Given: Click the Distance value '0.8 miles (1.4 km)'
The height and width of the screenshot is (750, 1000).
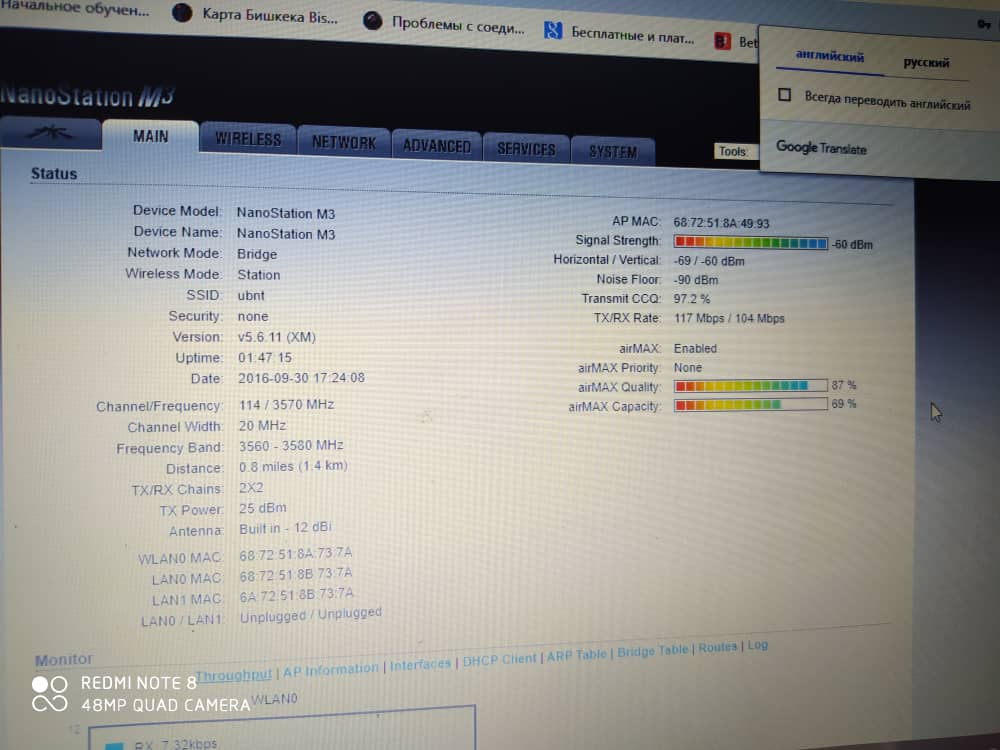Looking at the screenshot, I should [x=293, y=466].
